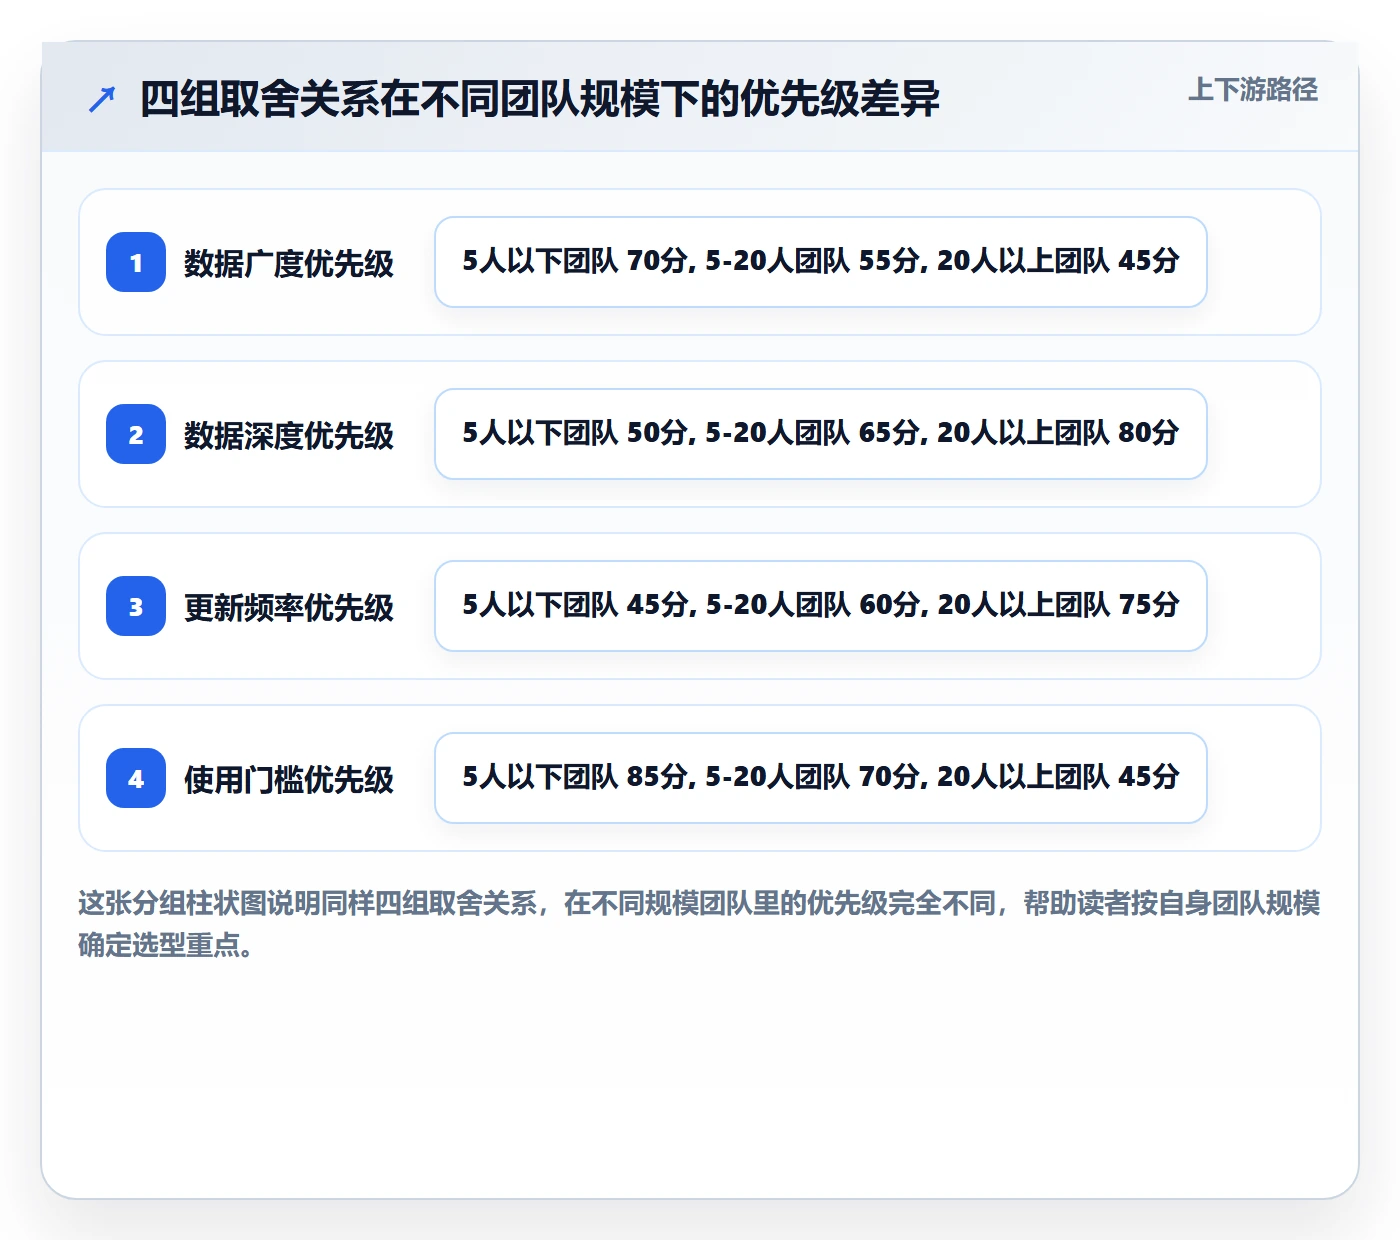Image resolution: width=1400 pixels, height=1240 pixels.
Task: Select the score box starting with 5人以下团队 85分
Action: pyautogui.click(x=821, y=778)
